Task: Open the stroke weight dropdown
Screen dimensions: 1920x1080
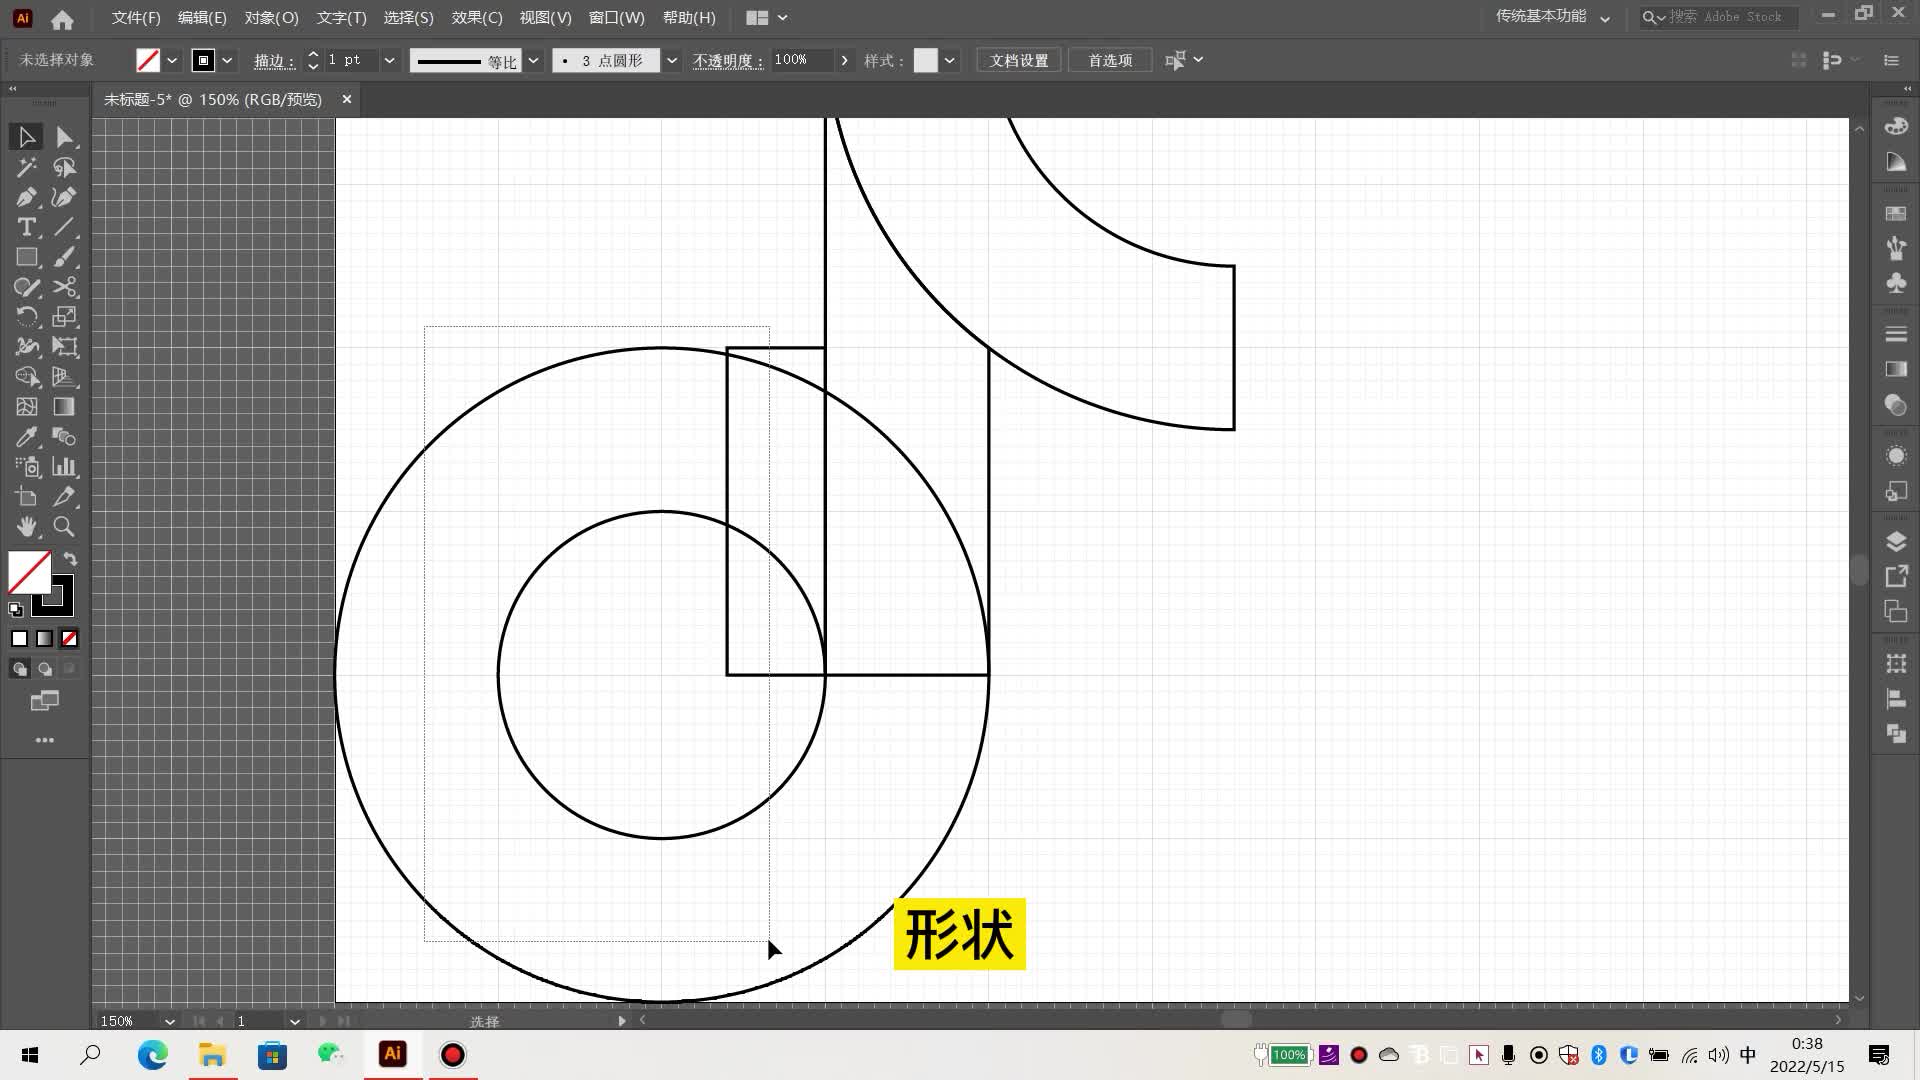Action: point(389,60)
